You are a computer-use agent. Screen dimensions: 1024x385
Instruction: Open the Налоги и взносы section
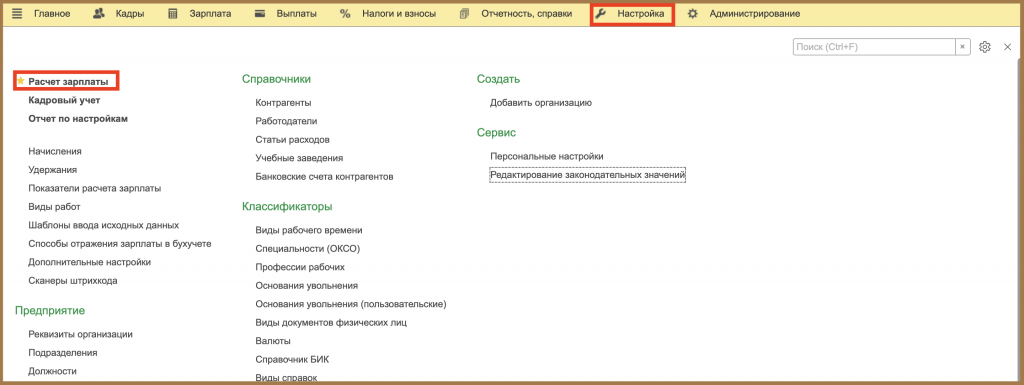tap(399, 13)
